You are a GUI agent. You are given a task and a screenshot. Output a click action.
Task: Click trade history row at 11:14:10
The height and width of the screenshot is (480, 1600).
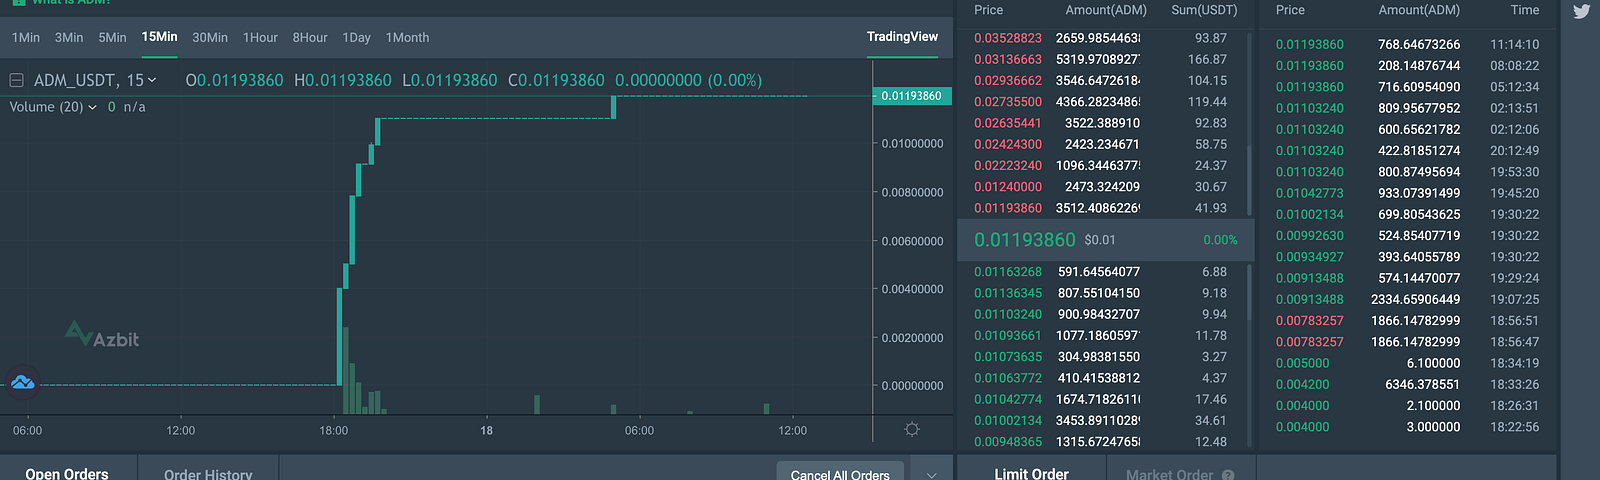click(1408, 45)
